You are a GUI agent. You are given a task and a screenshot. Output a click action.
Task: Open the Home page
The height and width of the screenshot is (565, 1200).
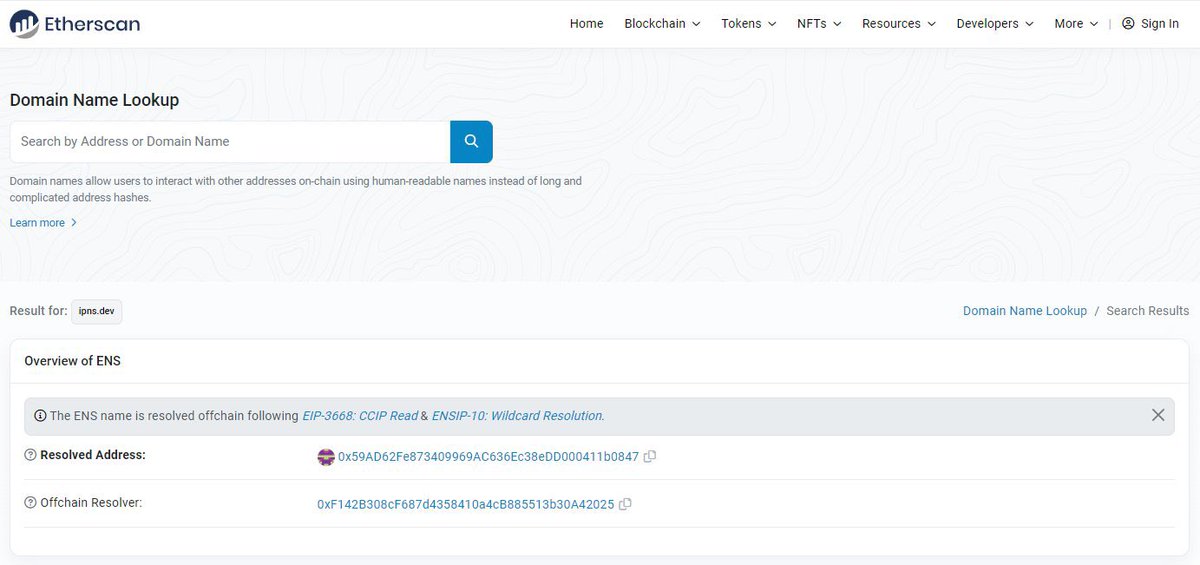click(x=587, y=23)
